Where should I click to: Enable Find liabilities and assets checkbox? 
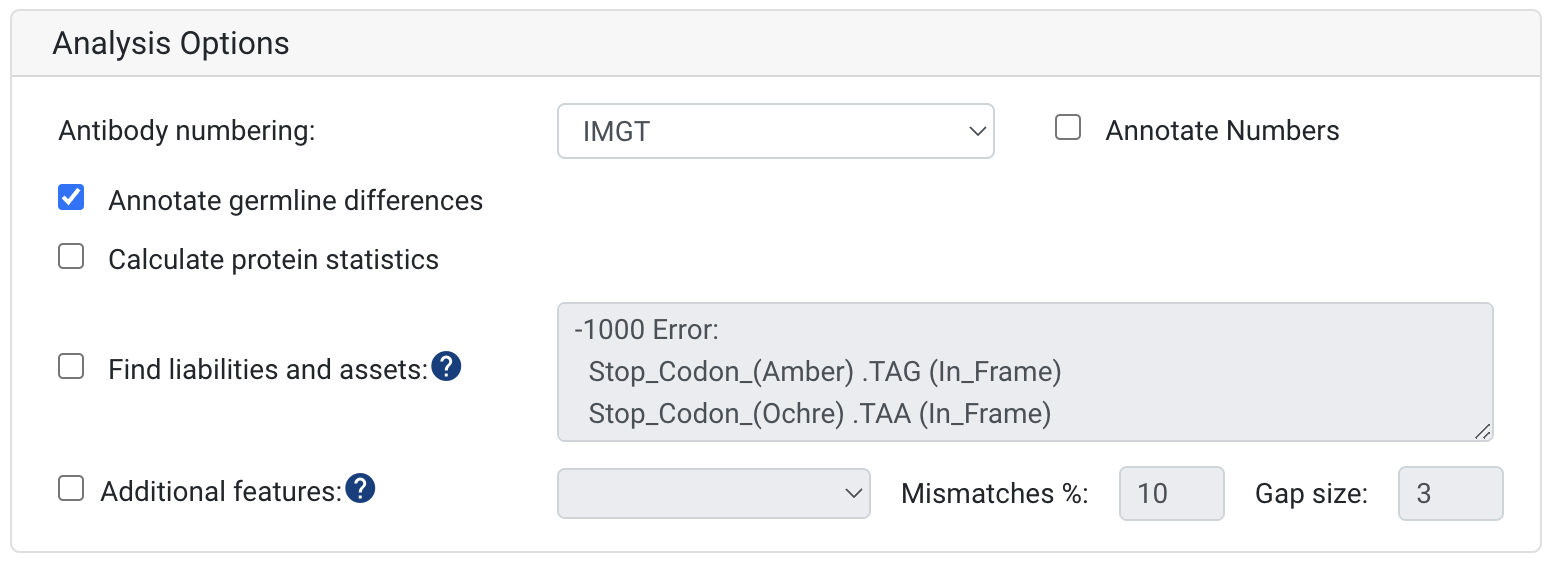tap(70, 367)
